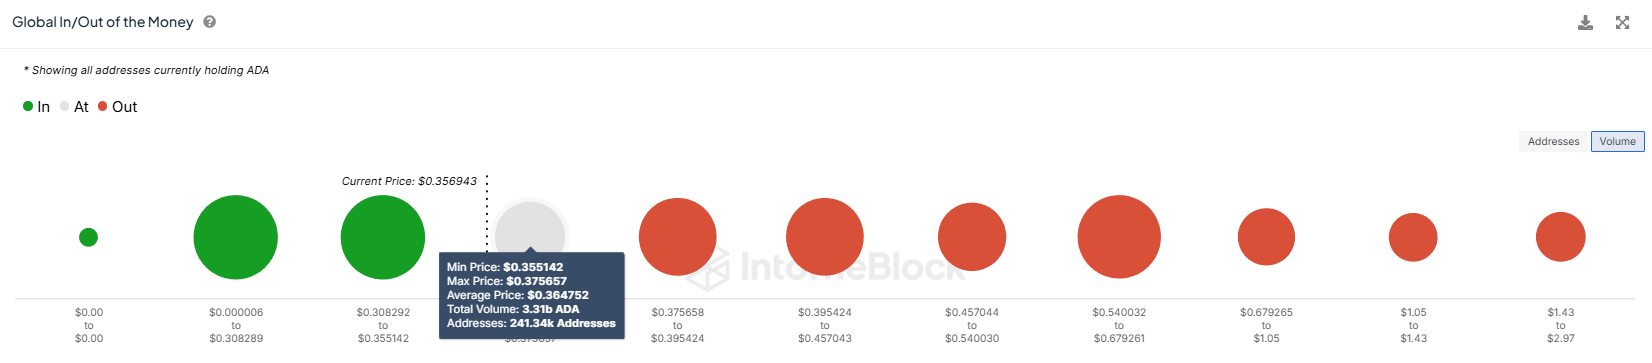This screenshot has width=1652, height=363.
Task: Select the red $0.679265 to $1.05 bubble
Action: [x=1266, y=237]
